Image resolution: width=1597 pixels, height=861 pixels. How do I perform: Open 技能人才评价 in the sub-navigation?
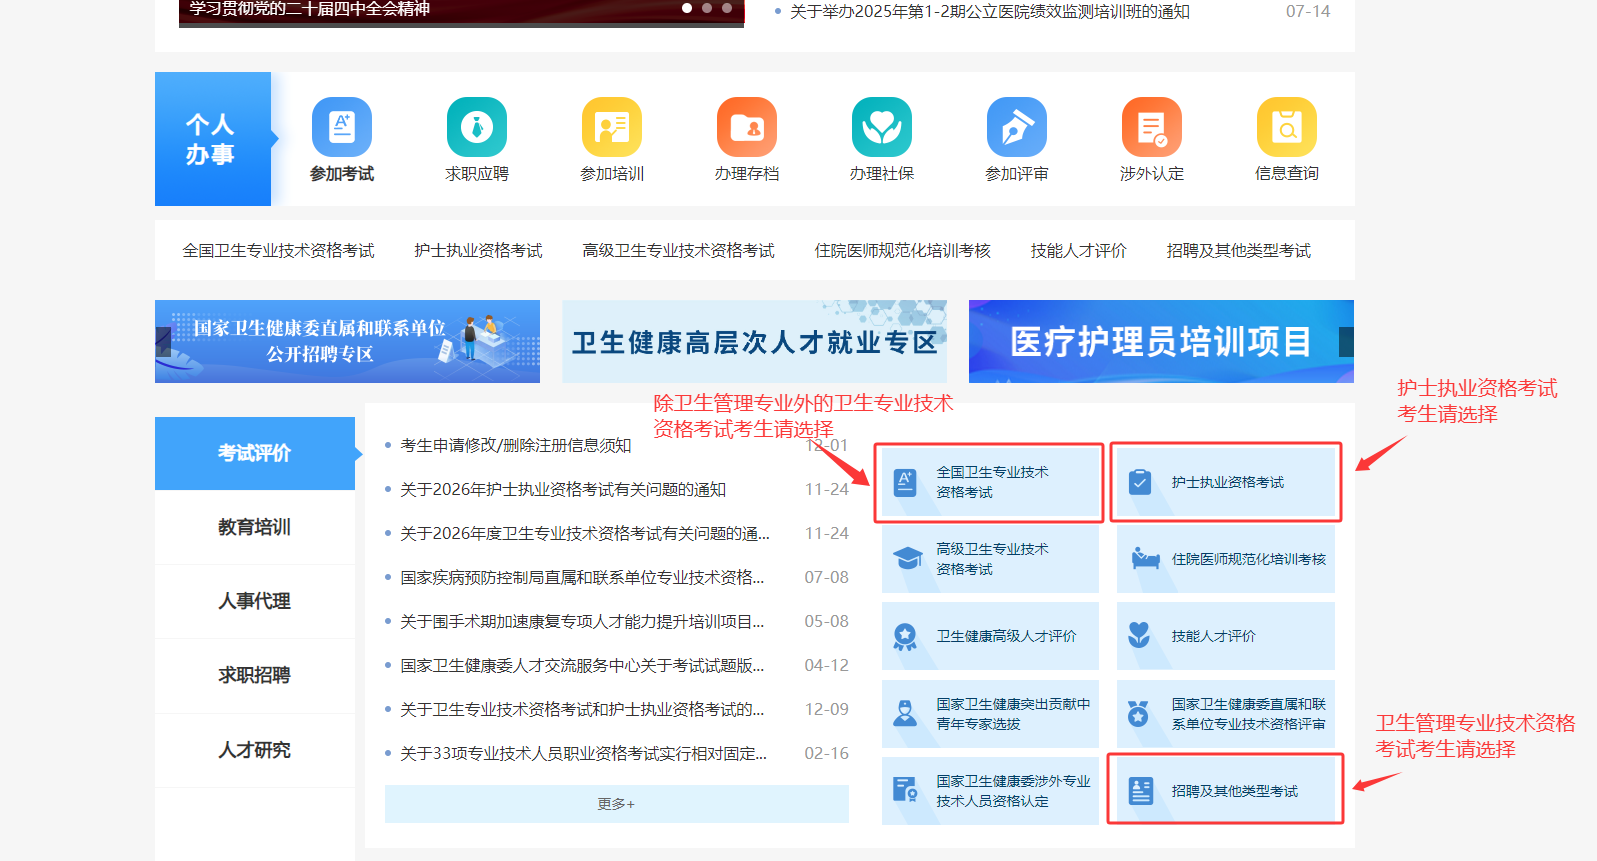1078,250
